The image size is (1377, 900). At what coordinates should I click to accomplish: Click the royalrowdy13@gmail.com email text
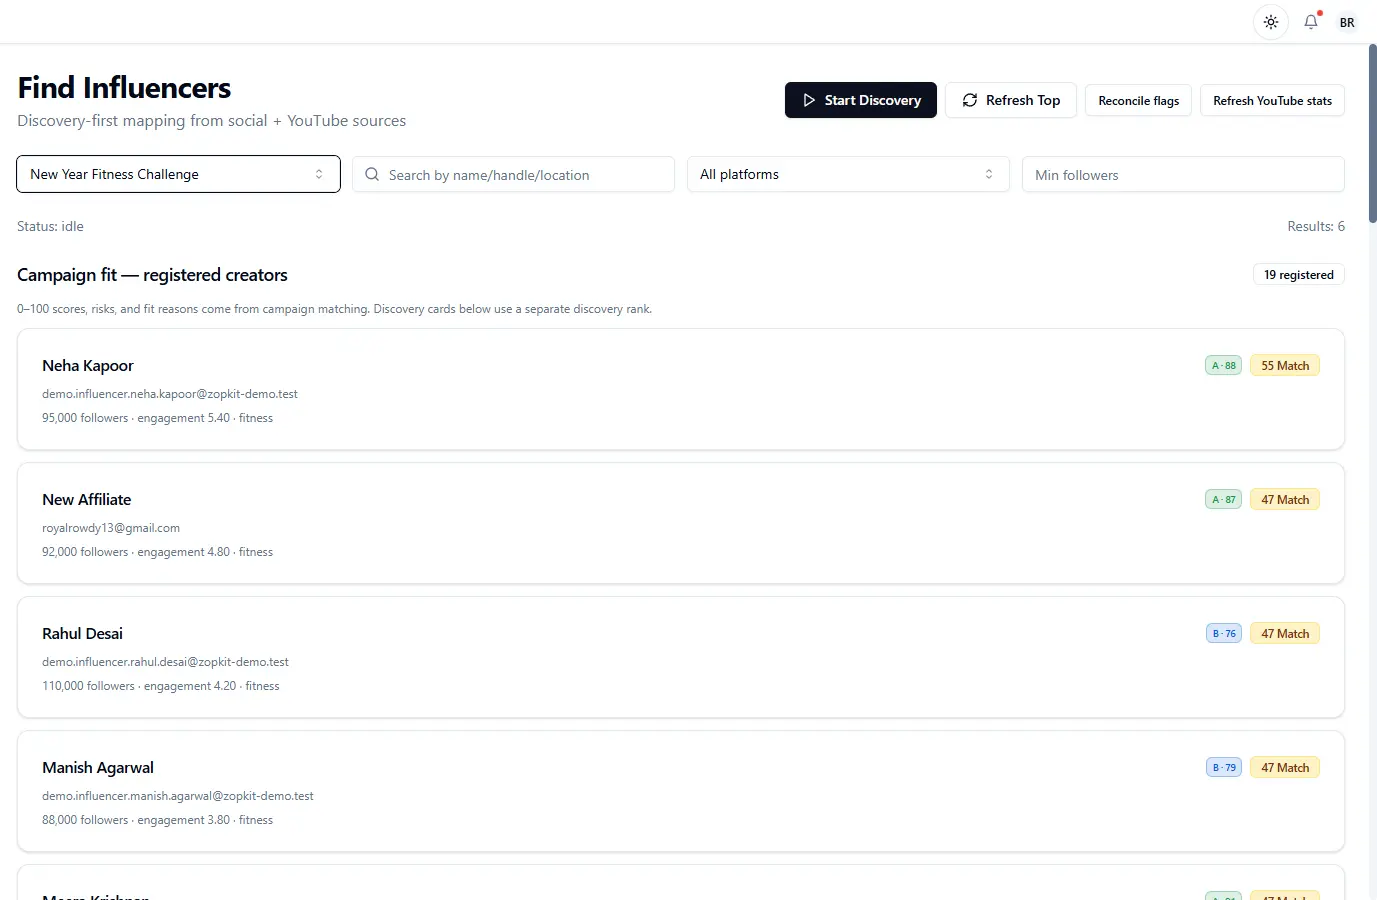tap(111, 528)
